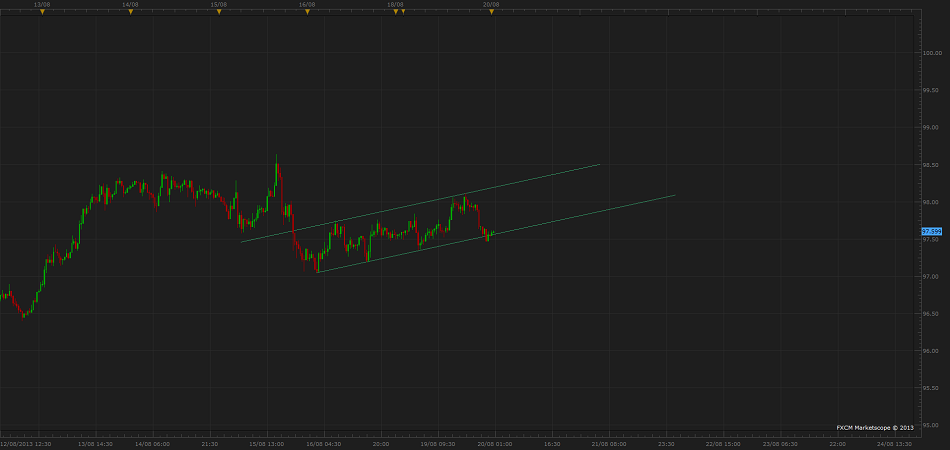This screenshot has height=450, width=950.
Task: Click the 18/08 date label at top
Action: pos(396,4)
